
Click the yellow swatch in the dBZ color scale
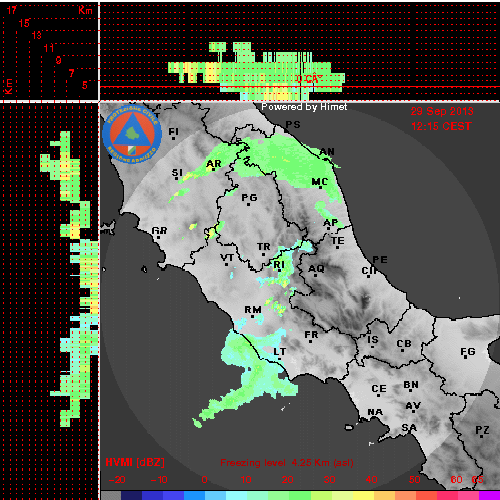coord(363,495)
